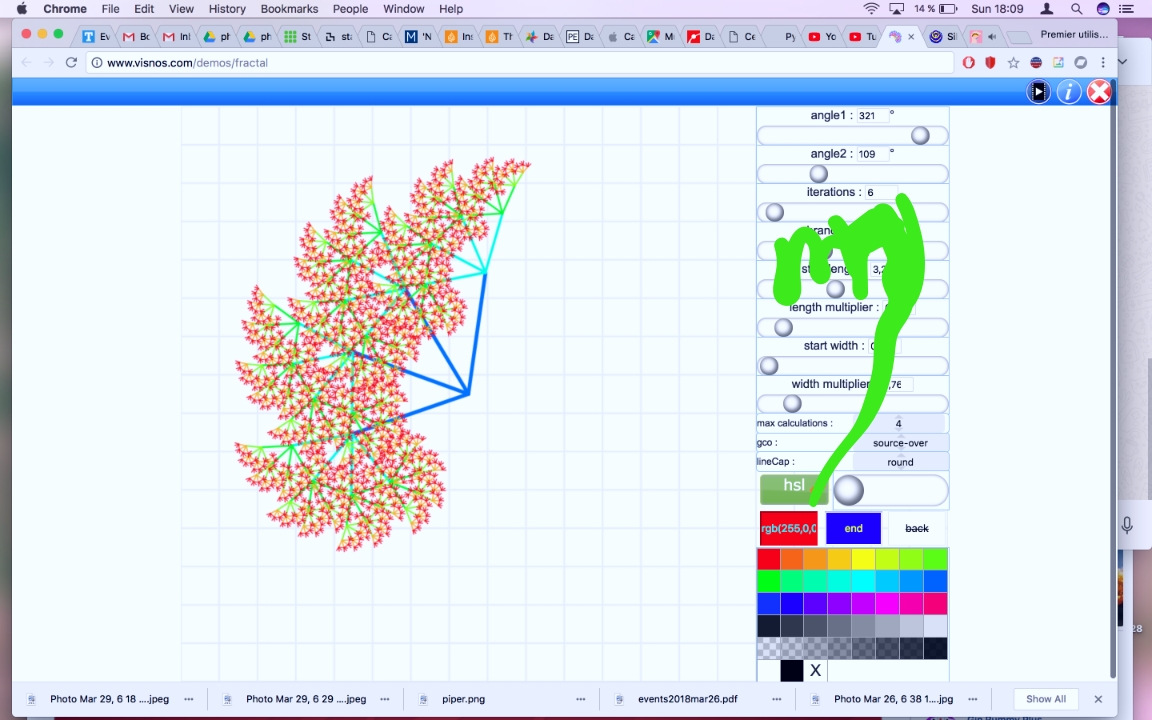Open options for the piper.png download

coord(580,699)
